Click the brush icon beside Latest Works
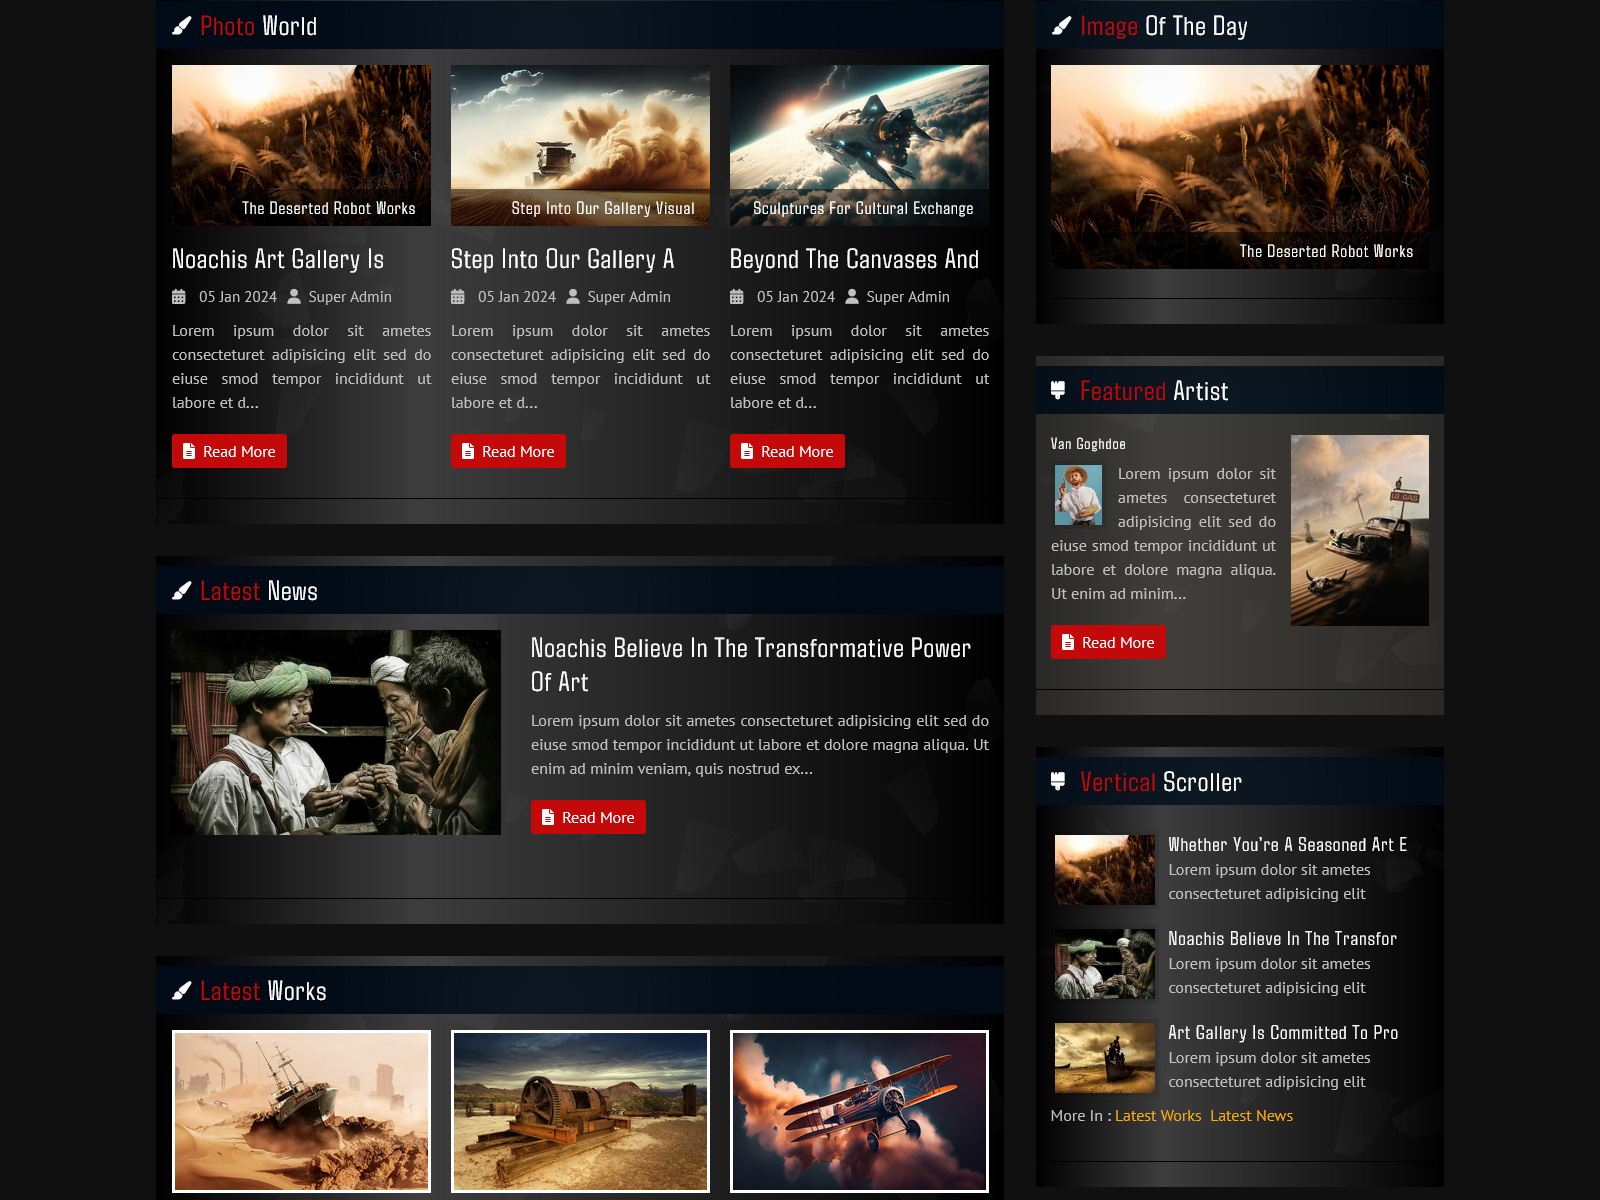1600x1200 pixels. tap(181, 991)
